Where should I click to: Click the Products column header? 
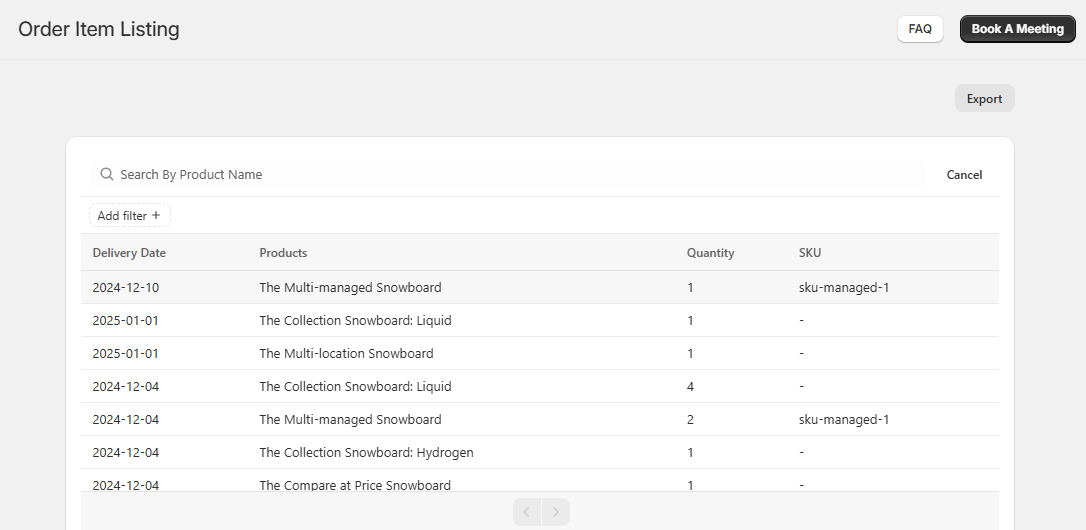coord(283,253)
